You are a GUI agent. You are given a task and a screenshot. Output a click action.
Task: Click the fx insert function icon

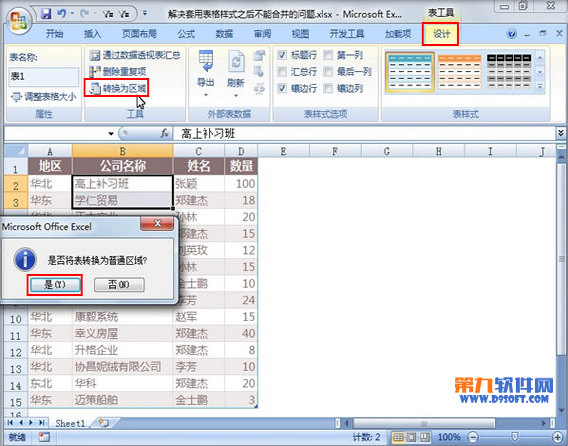(164, 133)
